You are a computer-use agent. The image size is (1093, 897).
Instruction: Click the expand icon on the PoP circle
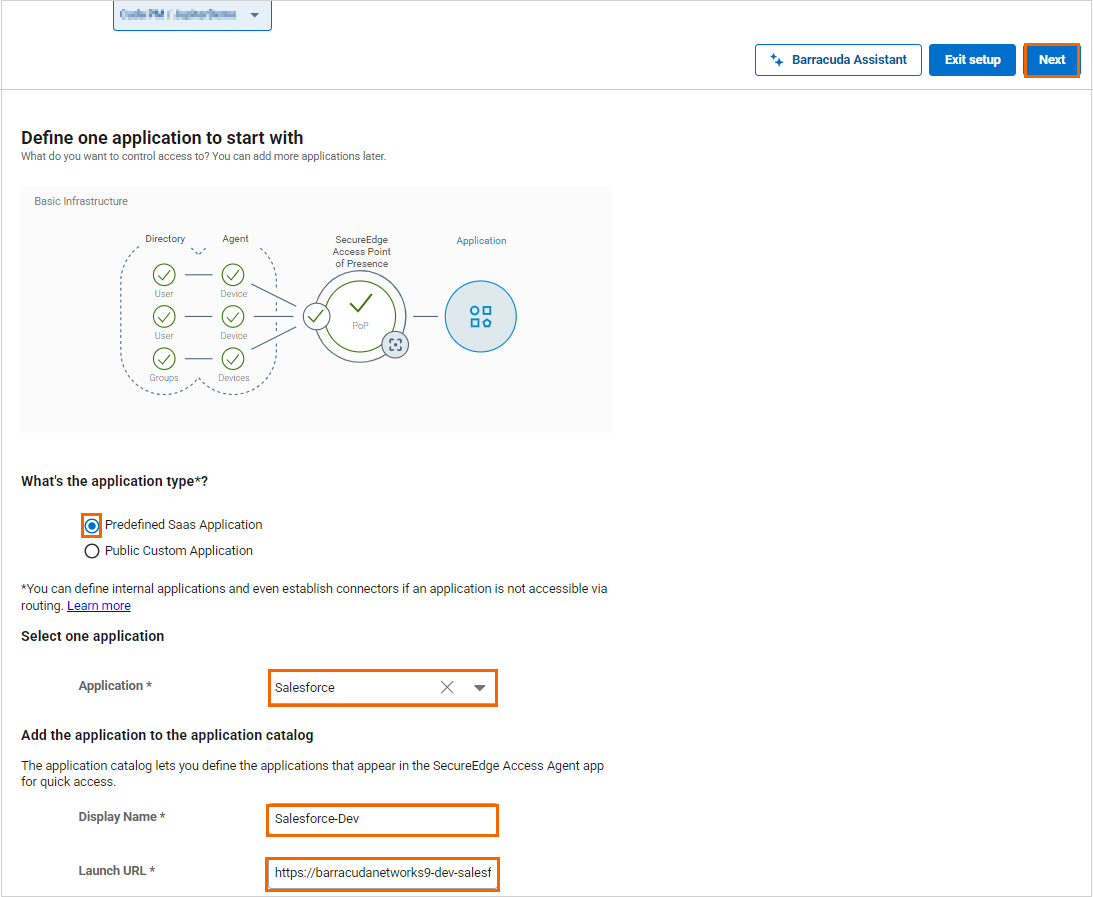[x=395, y=344]
